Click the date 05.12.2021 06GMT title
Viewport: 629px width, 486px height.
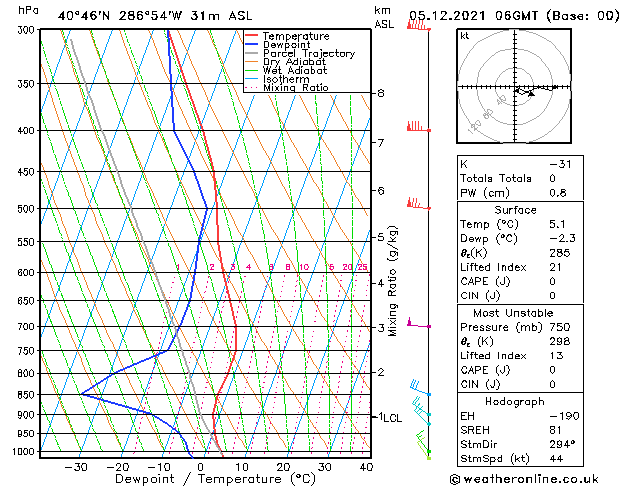click(x=474, y=16)
